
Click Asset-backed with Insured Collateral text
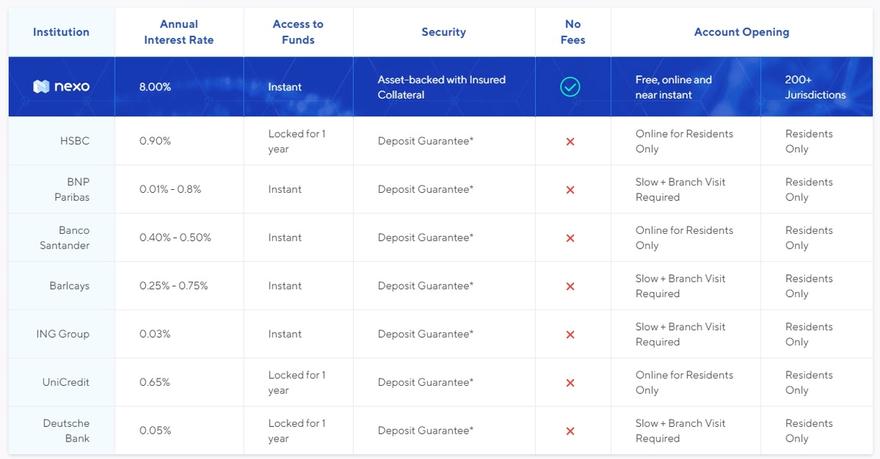click(x=441, y=87)
